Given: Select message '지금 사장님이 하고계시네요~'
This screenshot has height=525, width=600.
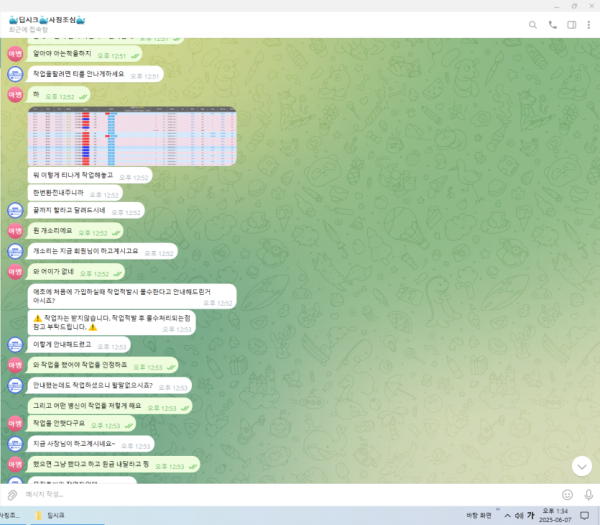Looking at the screenshot, I should (91, 444).
